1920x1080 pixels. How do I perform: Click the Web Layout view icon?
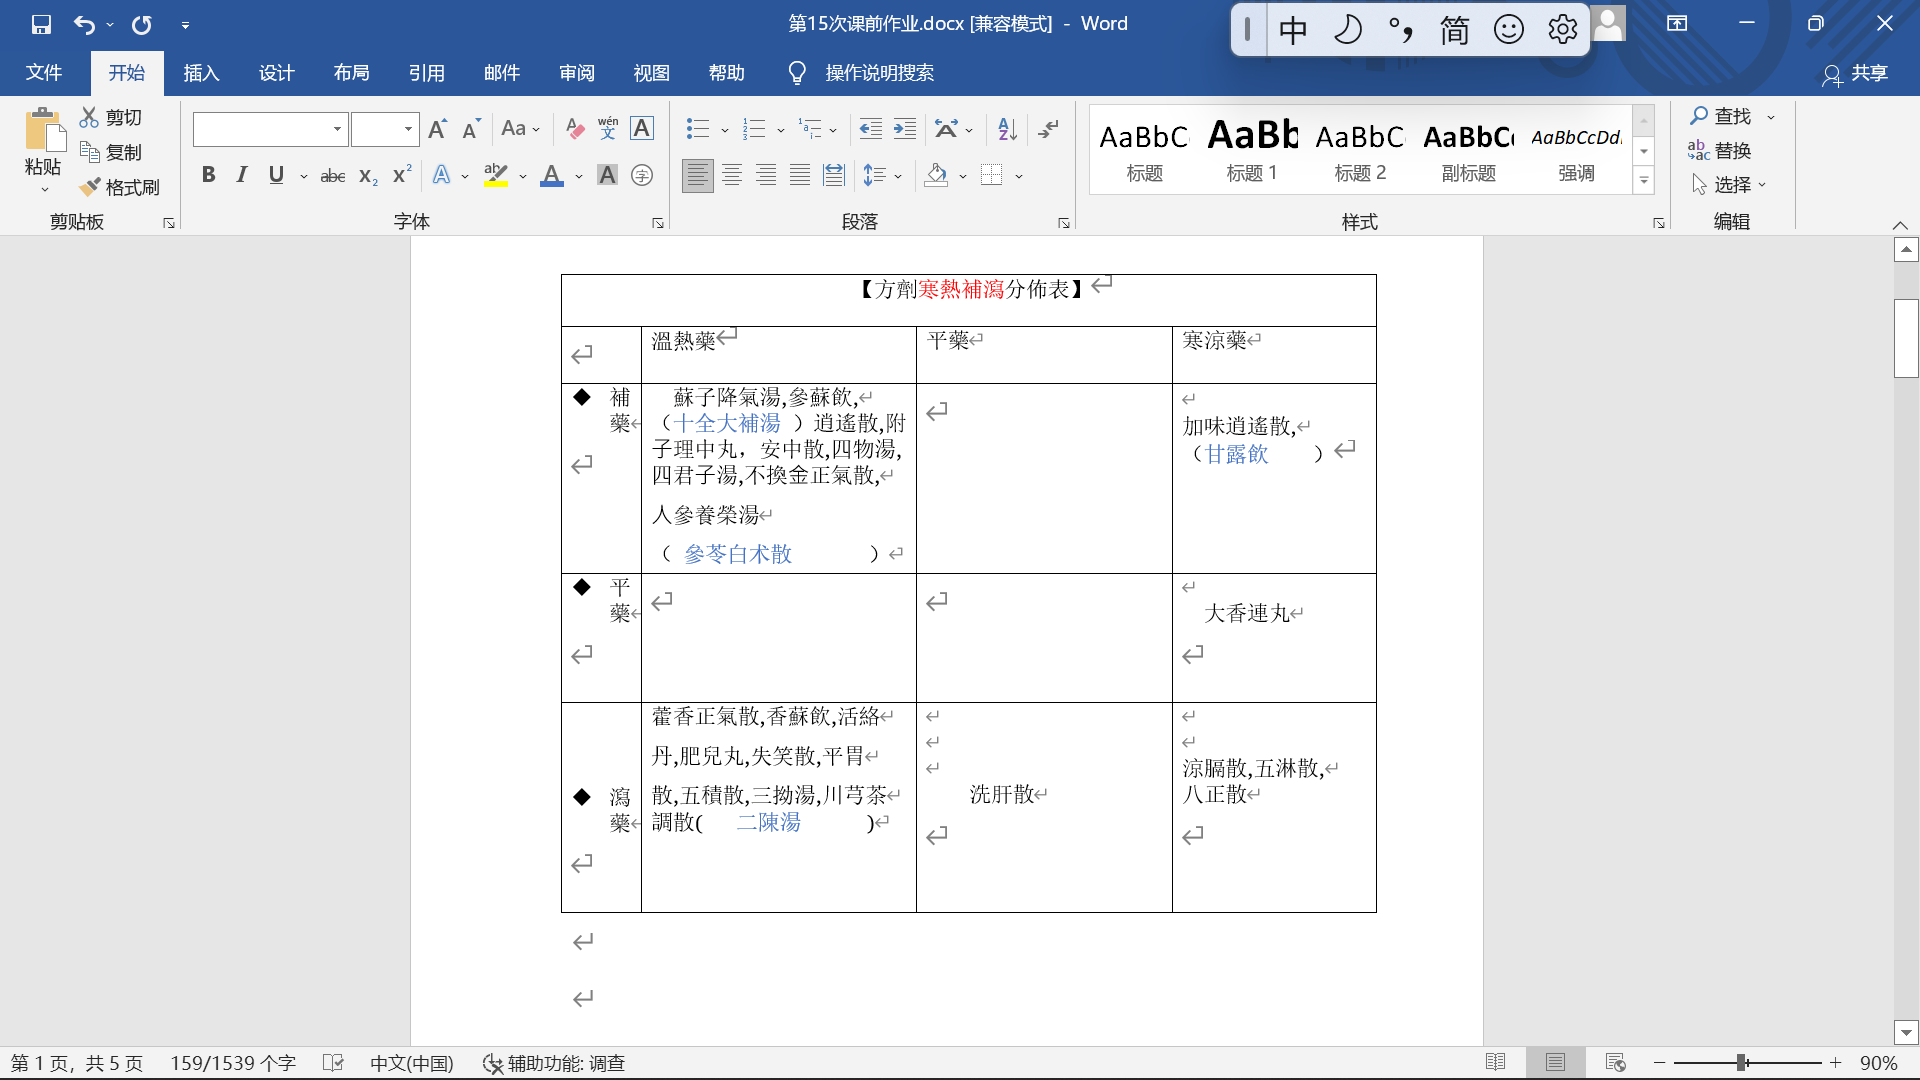[1615, 1062]
